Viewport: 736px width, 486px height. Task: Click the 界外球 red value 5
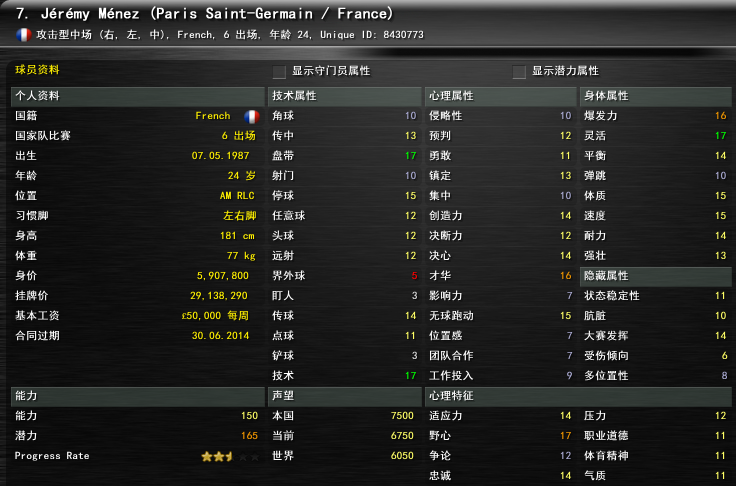tap(414, 276)
